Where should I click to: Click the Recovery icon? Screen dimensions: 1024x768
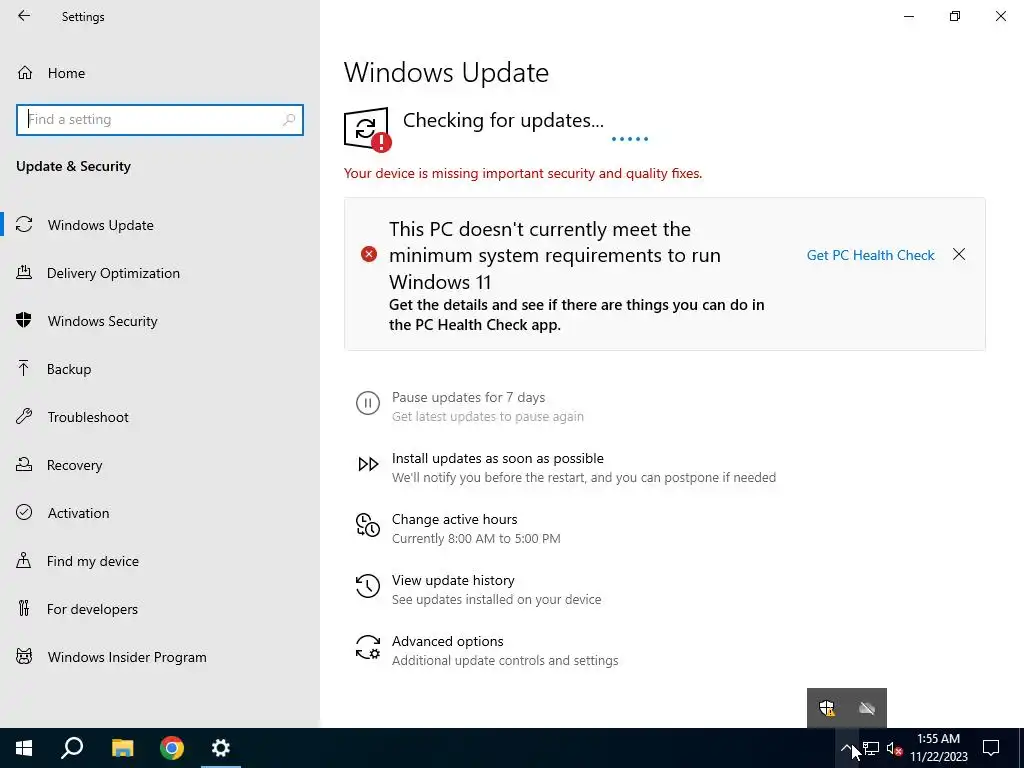click(24, 464)
